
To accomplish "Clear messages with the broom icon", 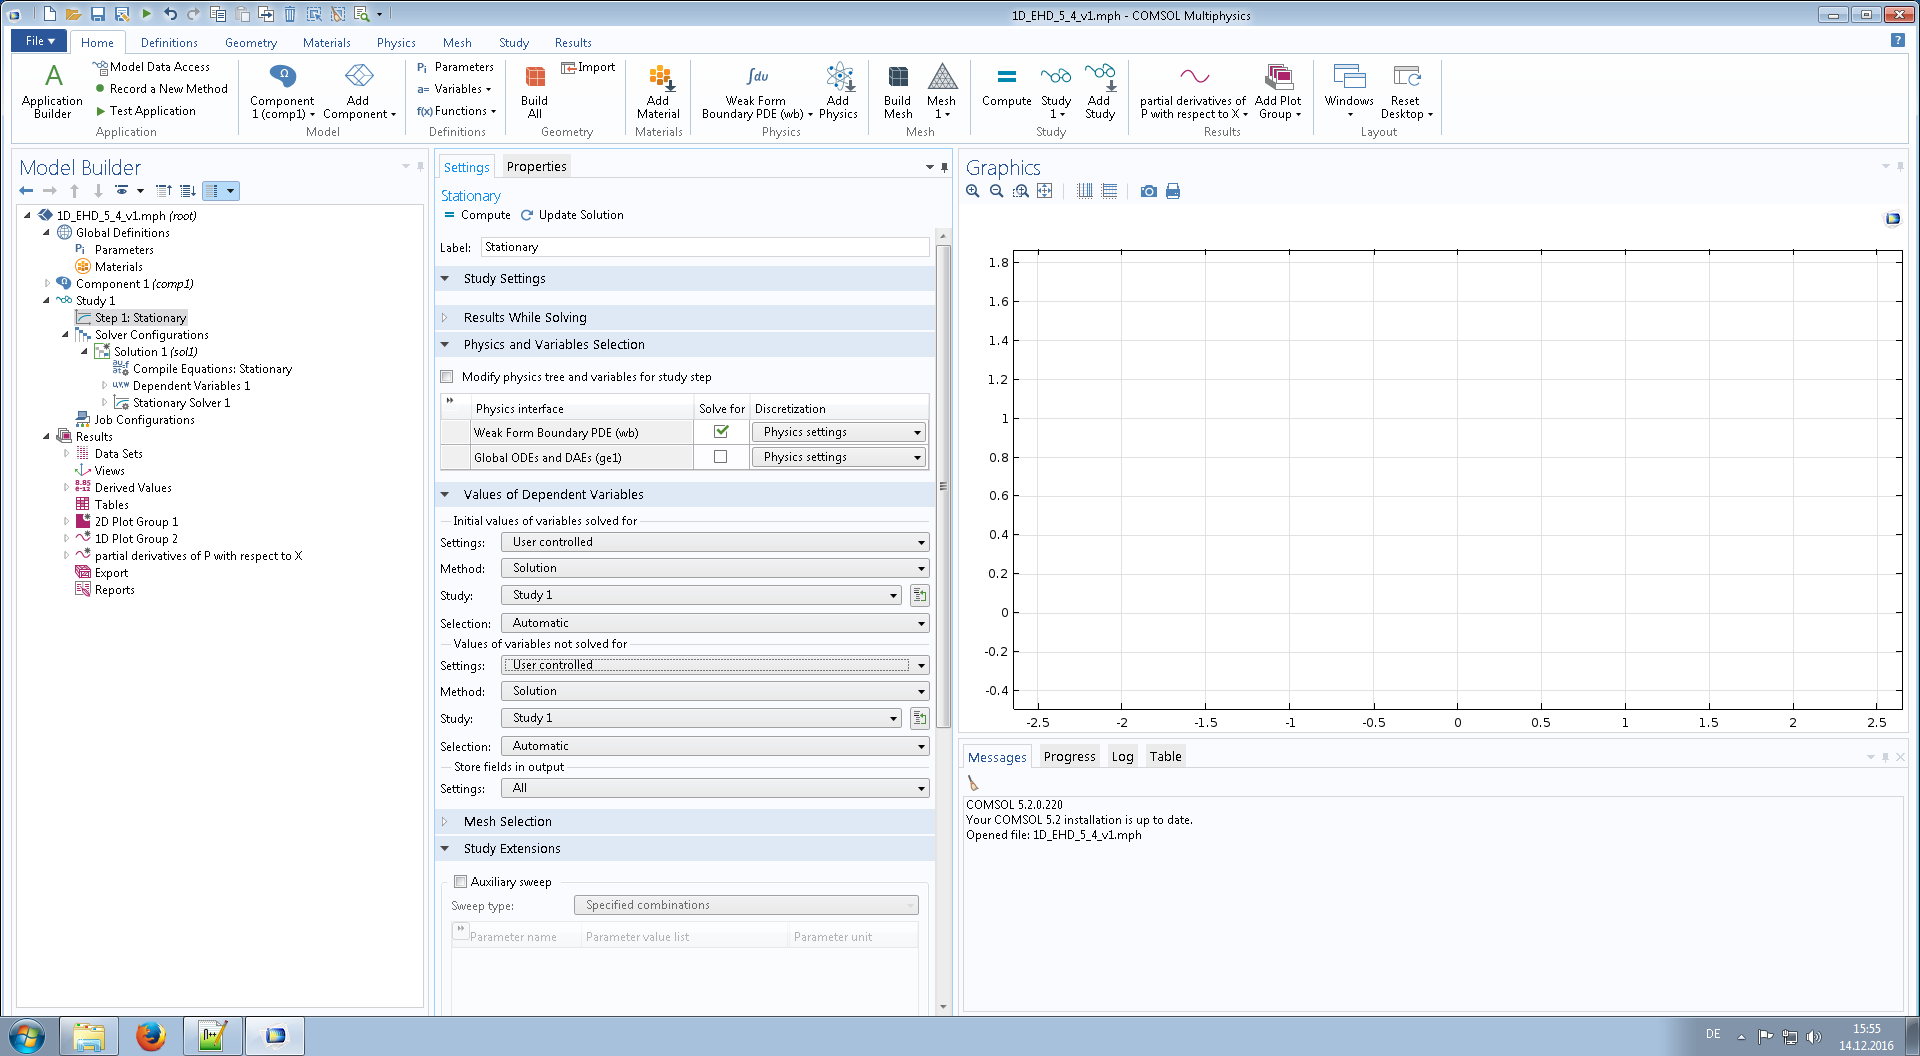I will tap(973, 783).
